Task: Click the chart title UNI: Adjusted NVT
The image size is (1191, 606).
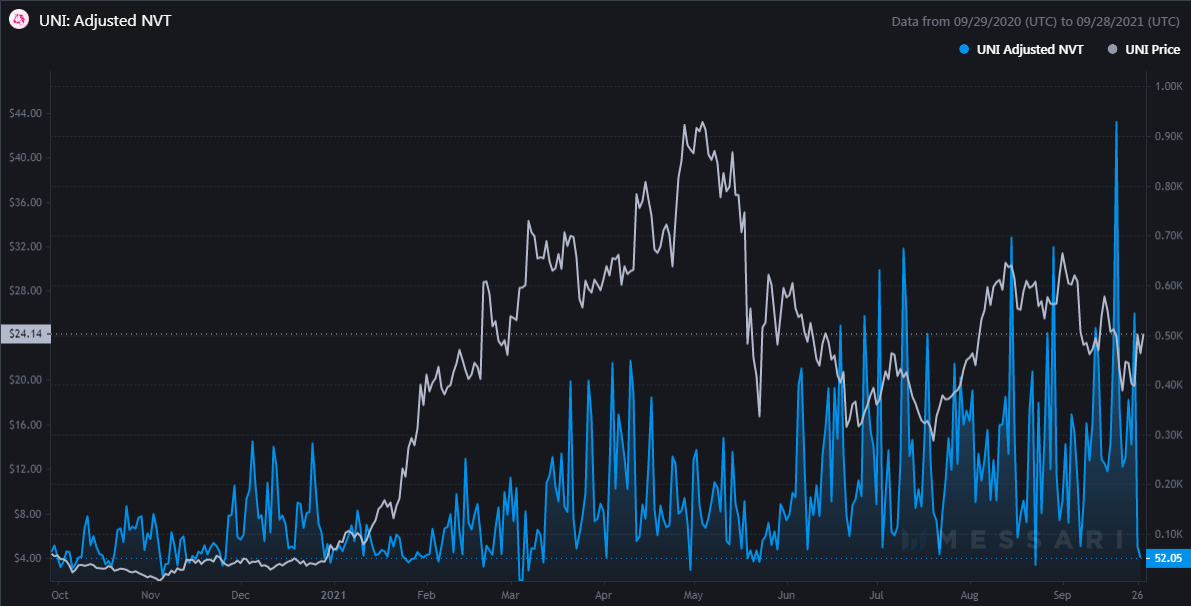Action: pos(105,21)
